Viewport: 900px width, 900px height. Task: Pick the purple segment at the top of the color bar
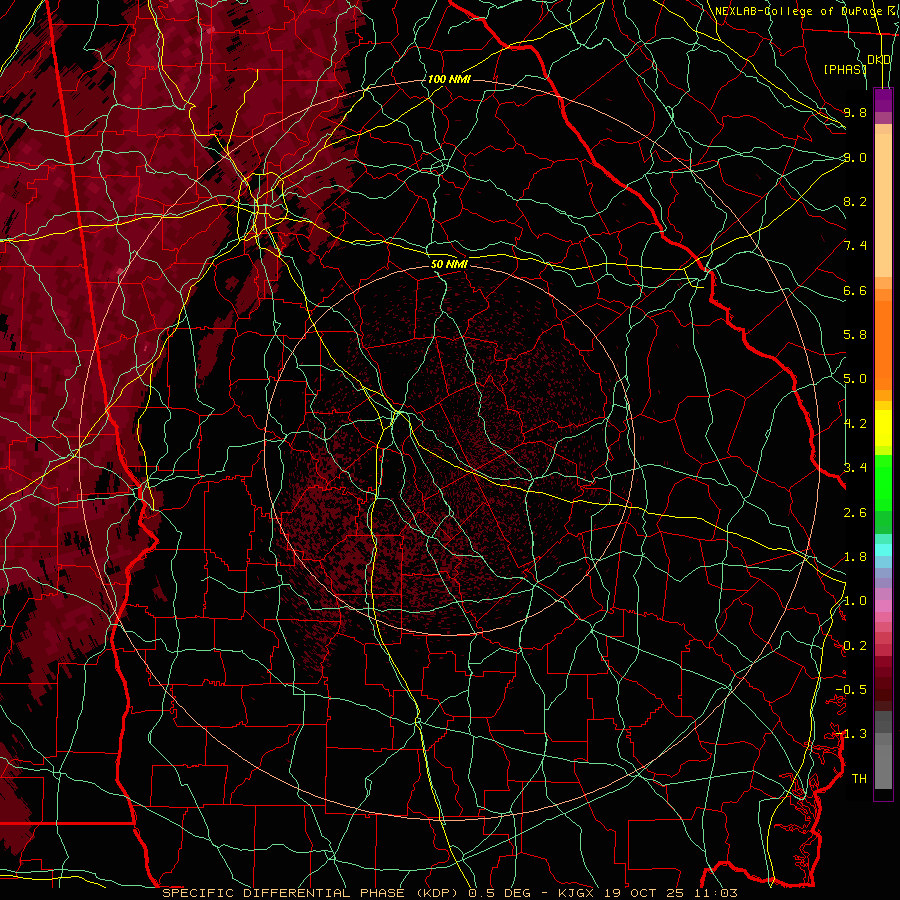click(x=883, y=100)
